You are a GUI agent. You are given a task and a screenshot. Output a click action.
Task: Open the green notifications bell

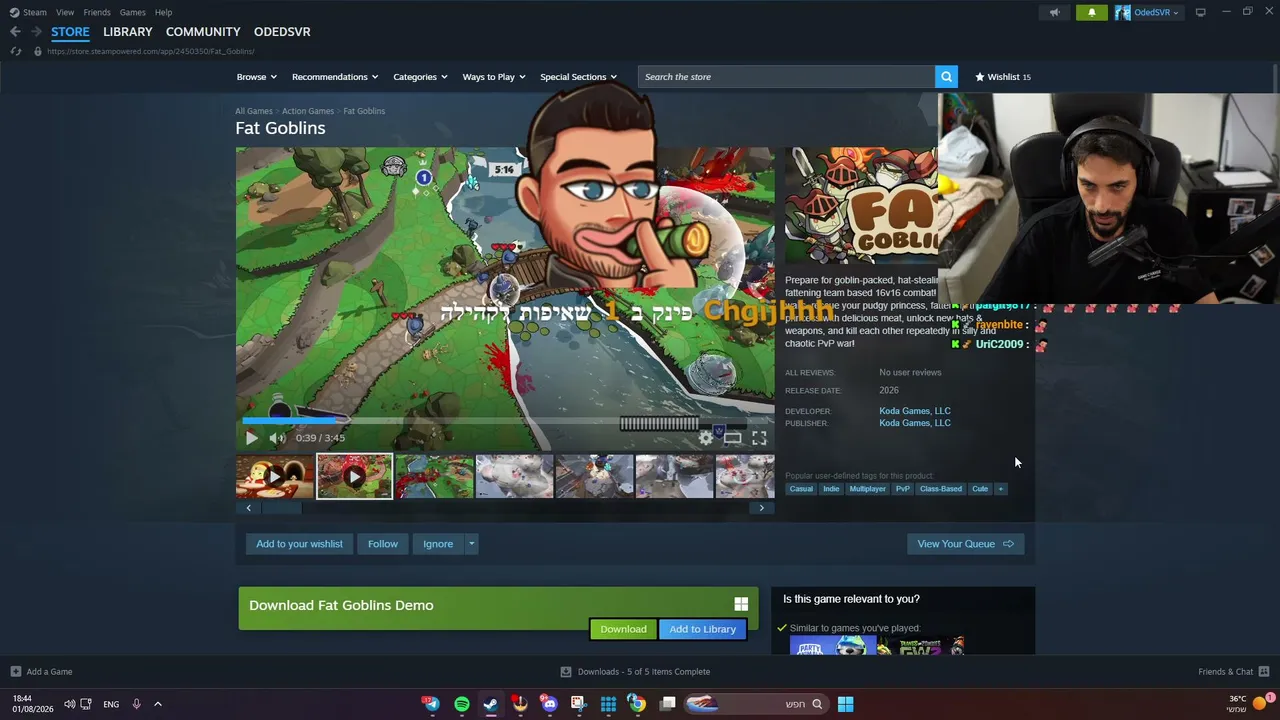[1091, 12]
